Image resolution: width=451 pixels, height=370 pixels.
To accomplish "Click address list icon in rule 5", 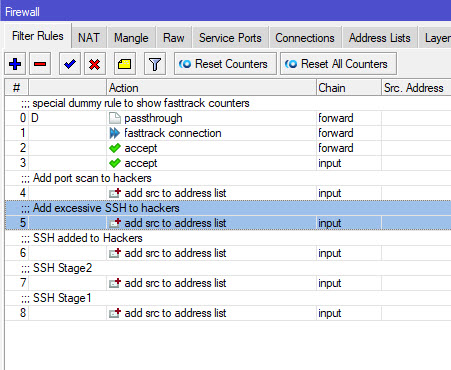I will pyautogui.click(x=115, y=223).
